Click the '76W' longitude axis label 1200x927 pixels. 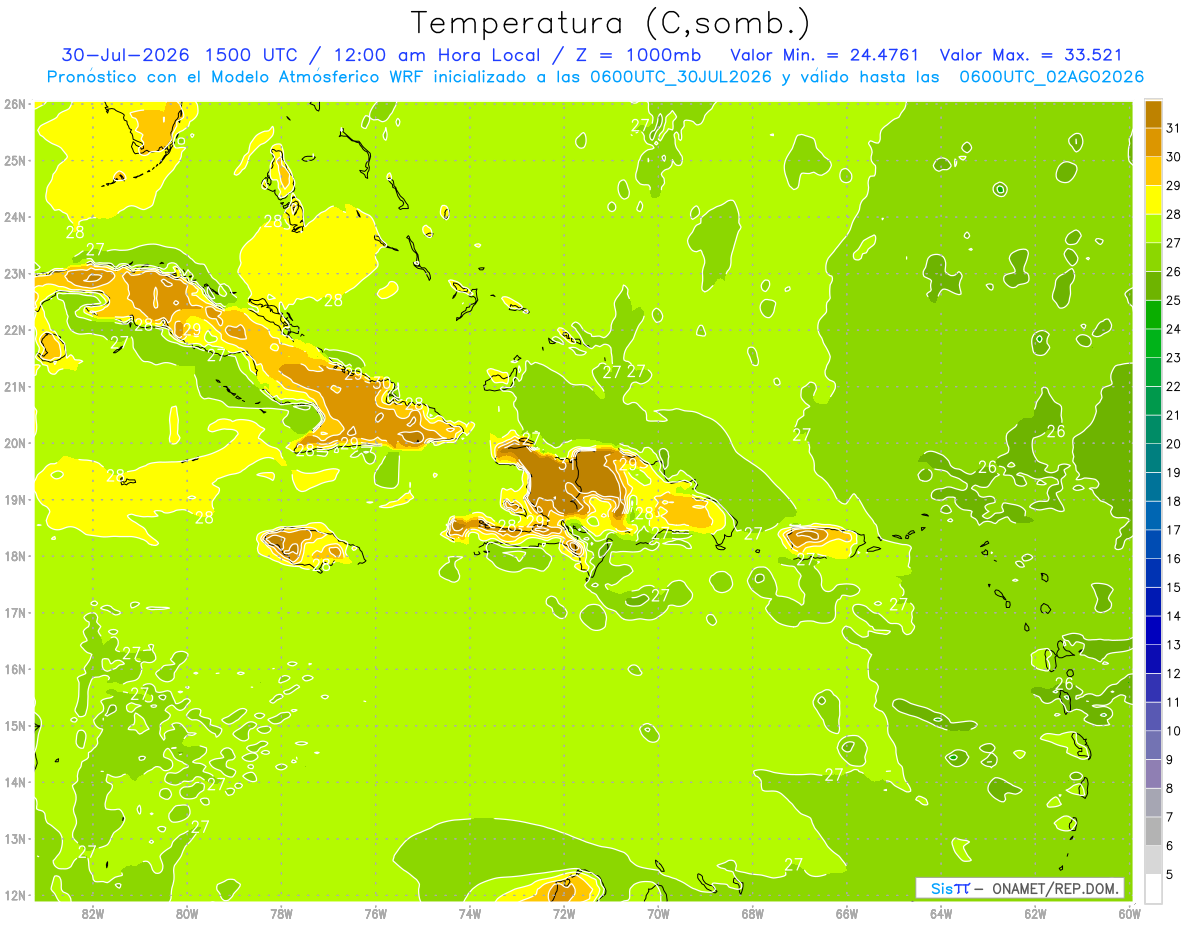click(375, 913)
